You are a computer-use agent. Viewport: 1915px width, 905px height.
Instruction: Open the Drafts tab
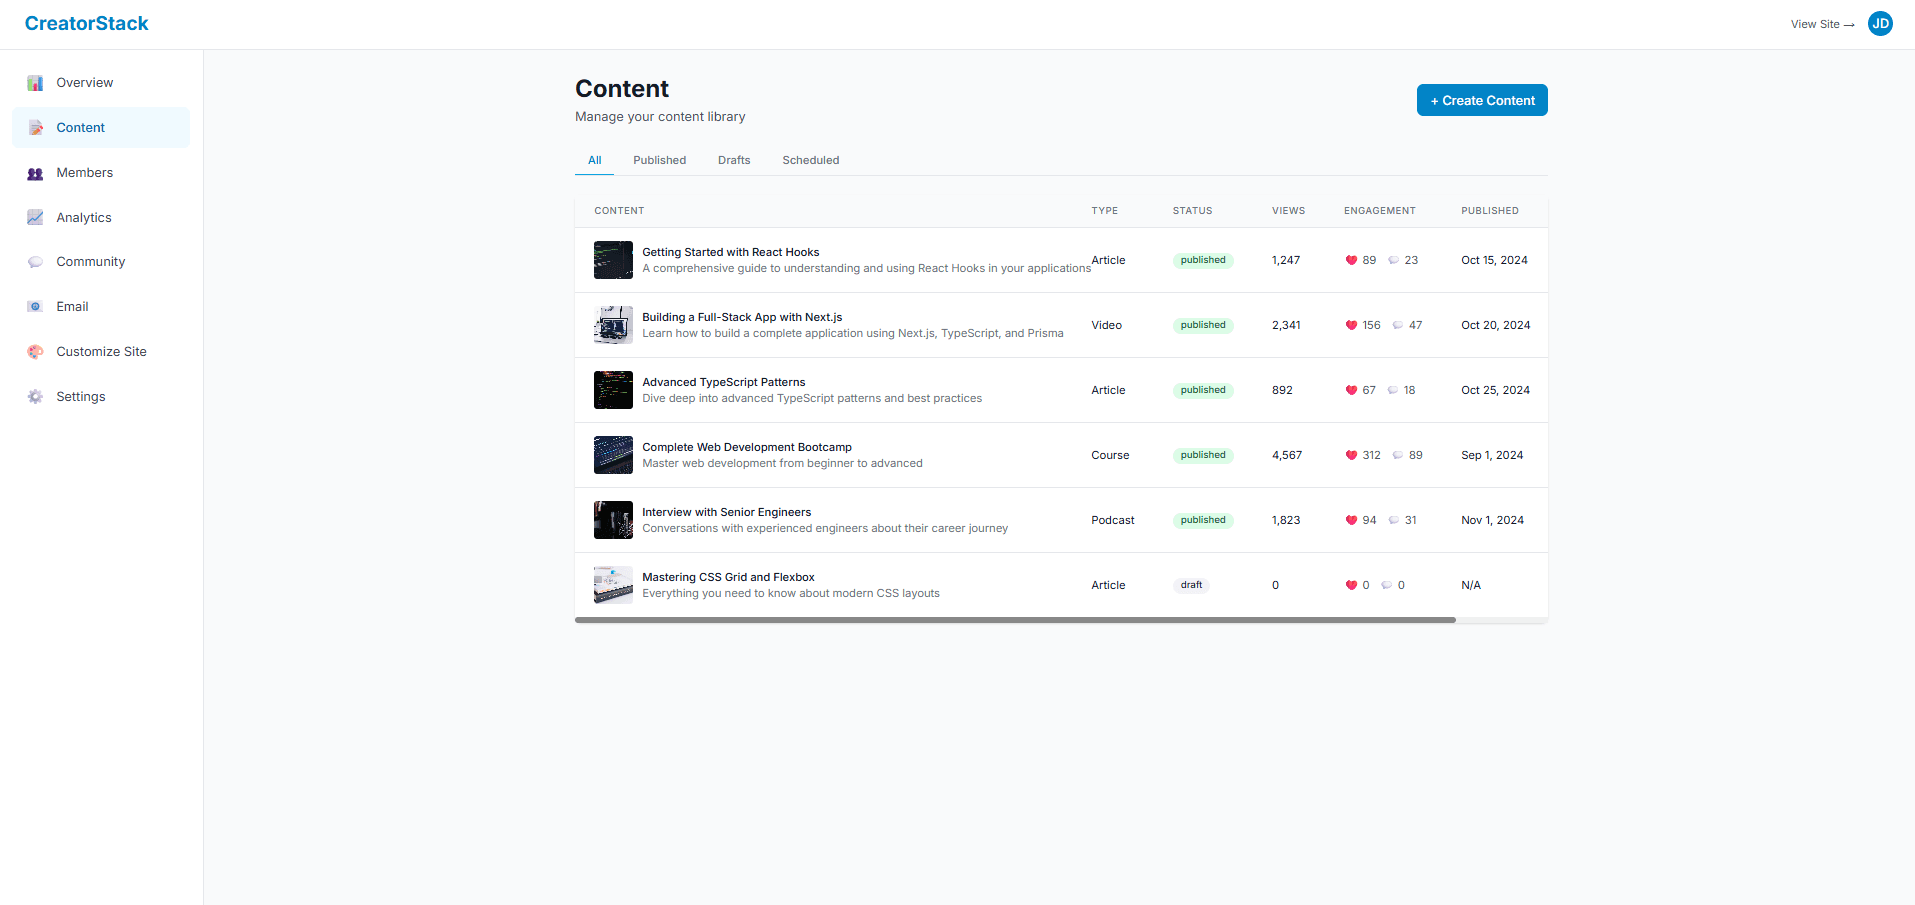[733, 160]
